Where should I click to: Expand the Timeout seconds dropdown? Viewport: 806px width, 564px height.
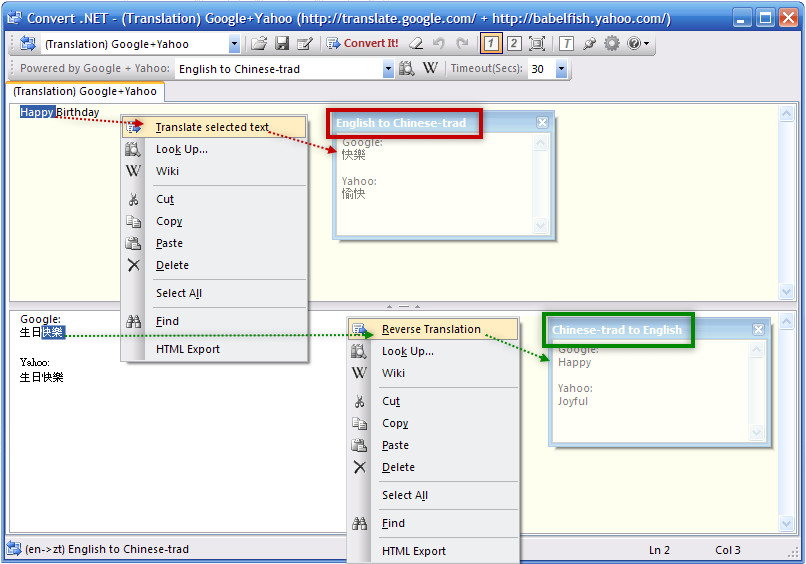pos(561,69)
